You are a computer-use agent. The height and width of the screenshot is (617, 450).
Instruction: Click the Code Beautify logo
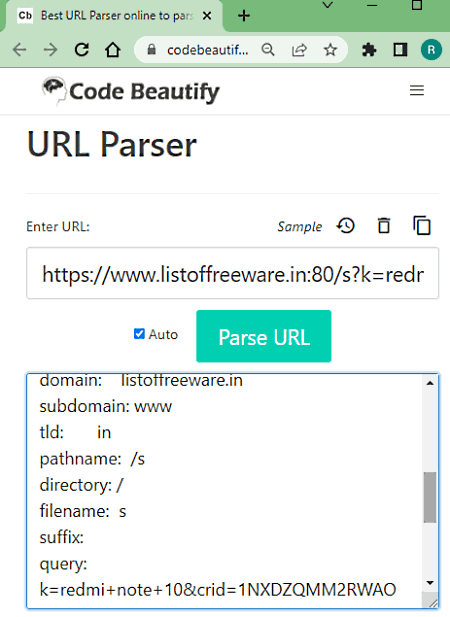pyautogui.click(x=130, y=91)
